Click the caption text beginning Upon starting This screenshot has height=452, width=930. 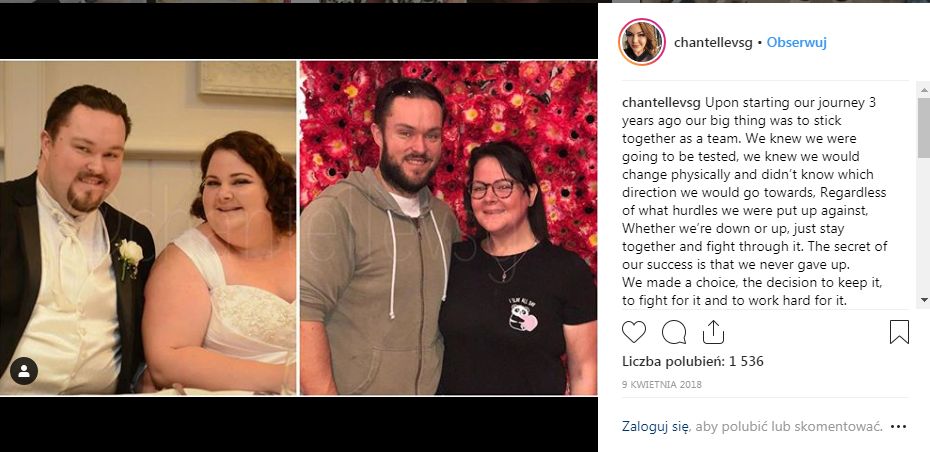click(754, 202)
